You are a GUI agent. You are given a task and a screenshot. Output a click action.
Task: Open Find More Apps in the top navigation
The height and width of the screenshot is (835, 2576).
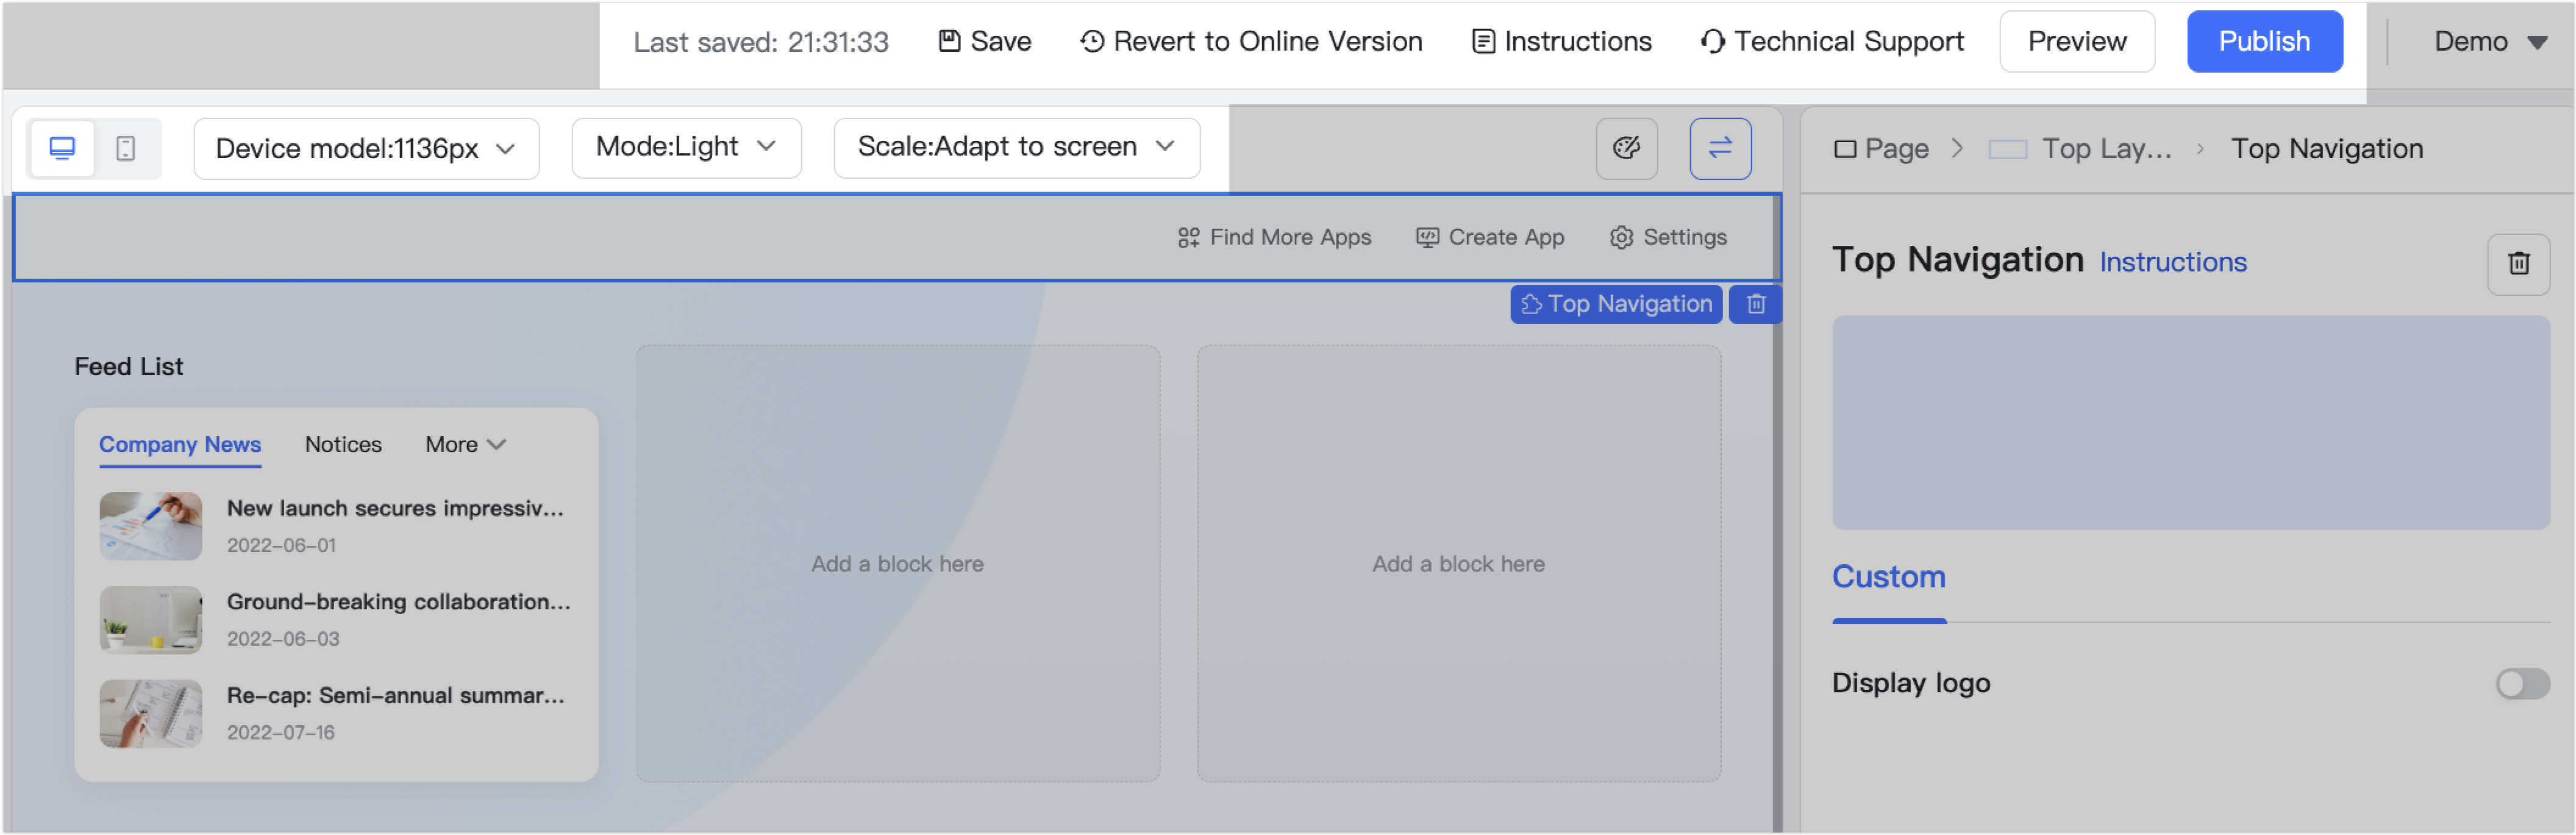point(1274,237)
